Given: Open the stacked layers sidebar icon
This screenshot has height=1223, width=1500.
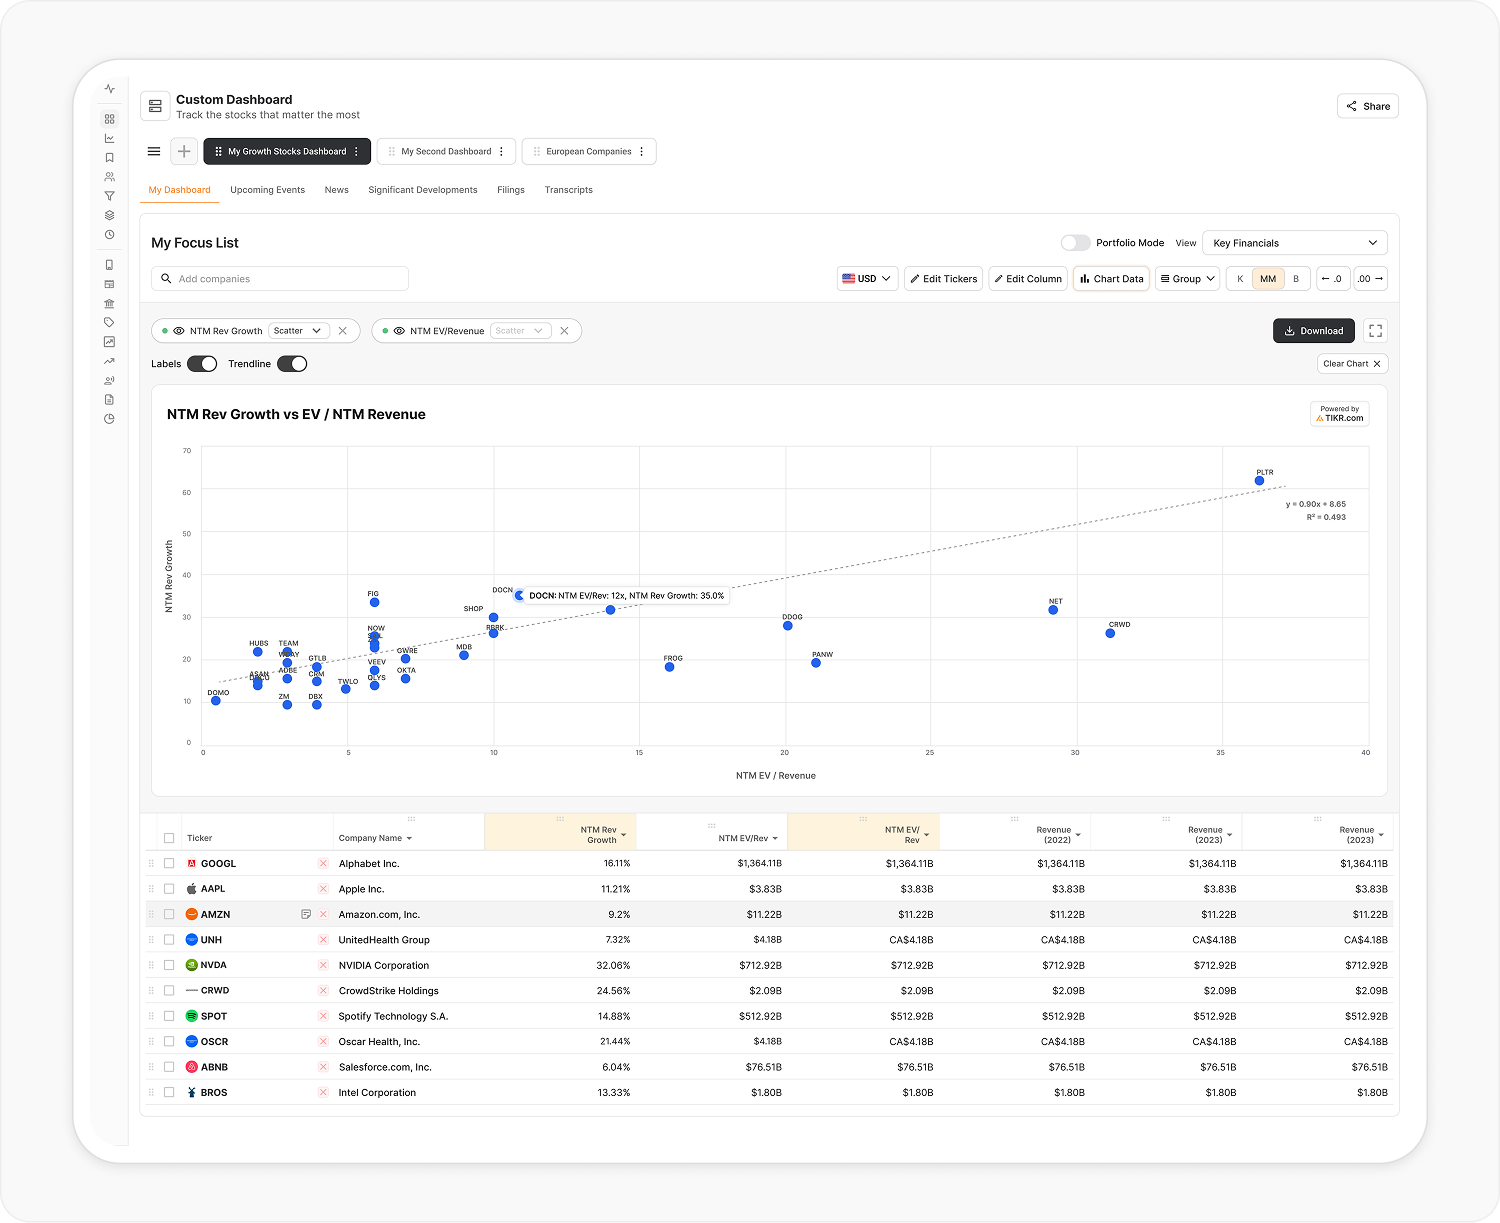Looking at the screenshot, I should click(x=110, y=215).
